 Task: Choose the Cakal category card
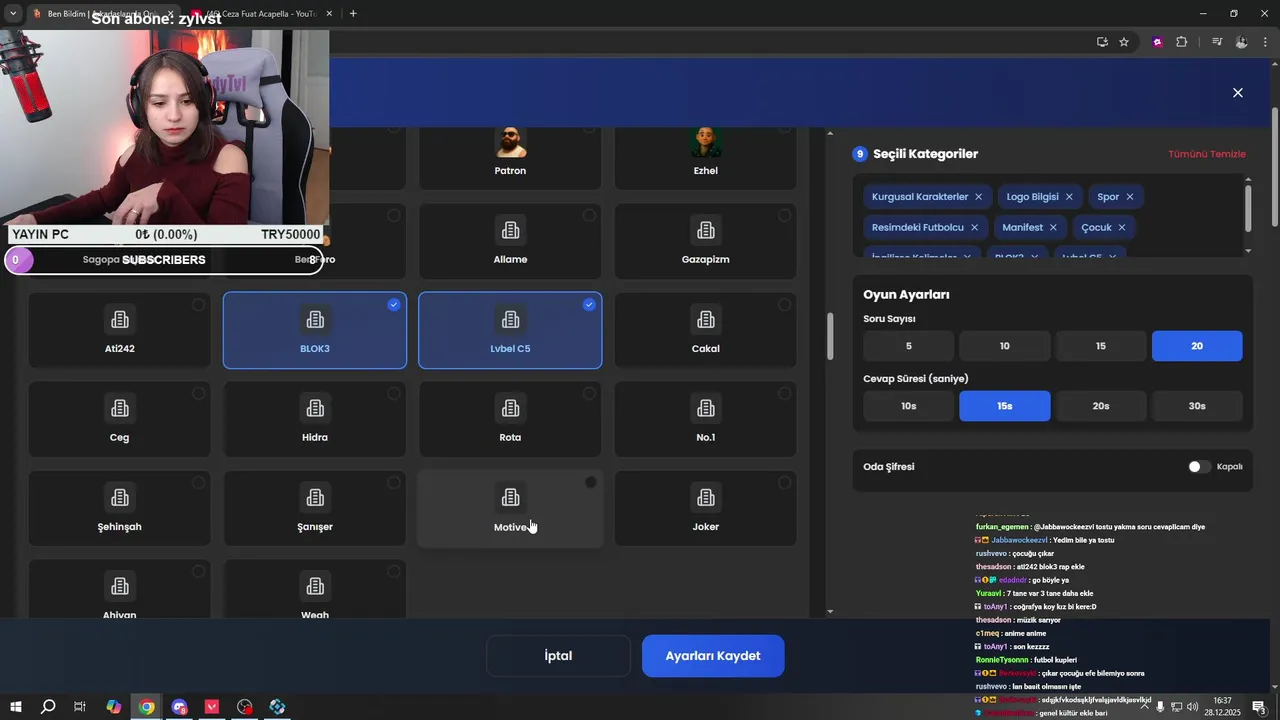point(705,331)
